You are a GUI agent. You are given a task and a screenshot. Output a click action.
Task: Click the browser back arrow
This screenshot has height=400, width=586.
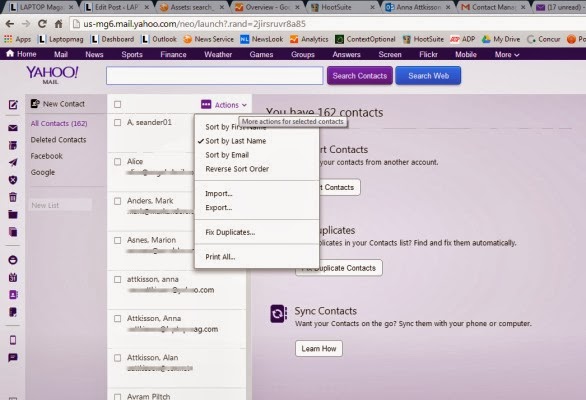pyautogui.click(x=10, y=24)
